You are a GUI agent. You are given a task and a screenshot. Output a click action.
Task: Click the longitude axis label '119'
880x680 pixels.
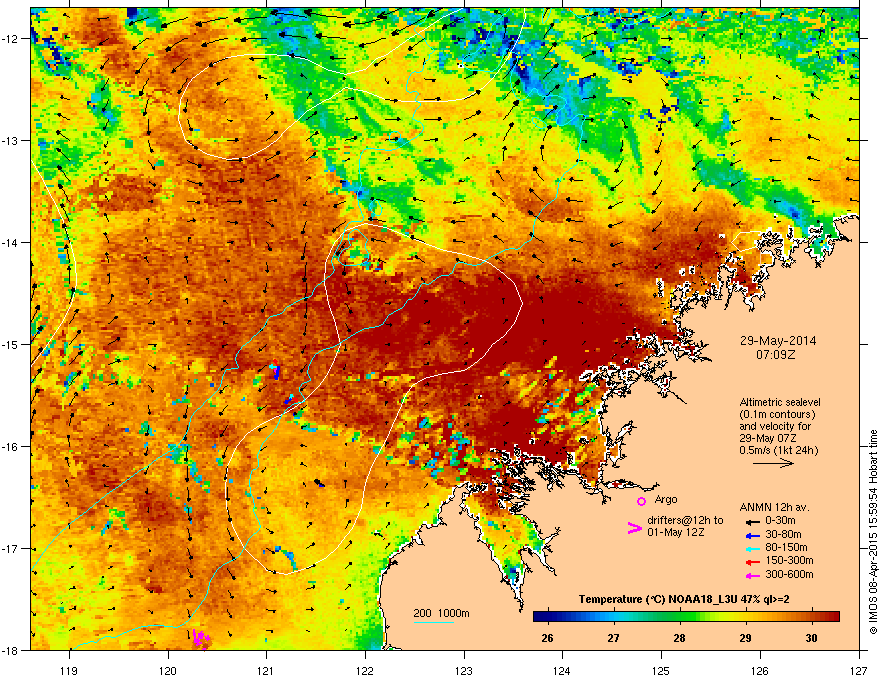[x=69, y=670]
